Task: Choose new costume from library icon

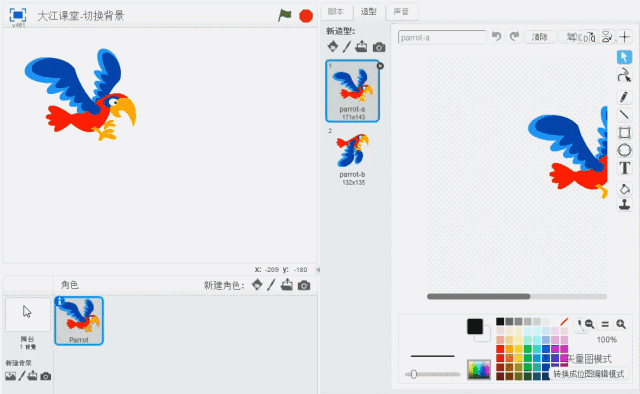Action: [333, 47]
